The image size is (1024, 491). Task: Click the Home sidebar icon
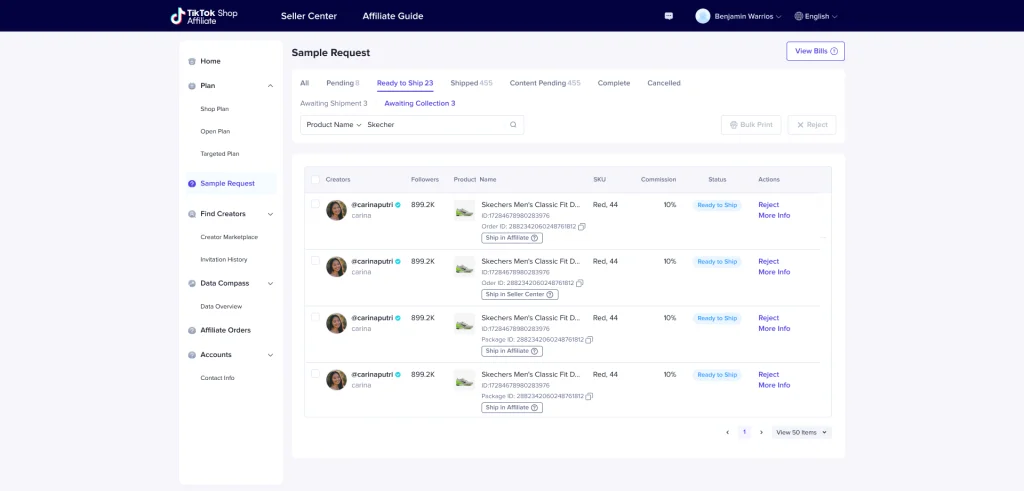[192, 61]
